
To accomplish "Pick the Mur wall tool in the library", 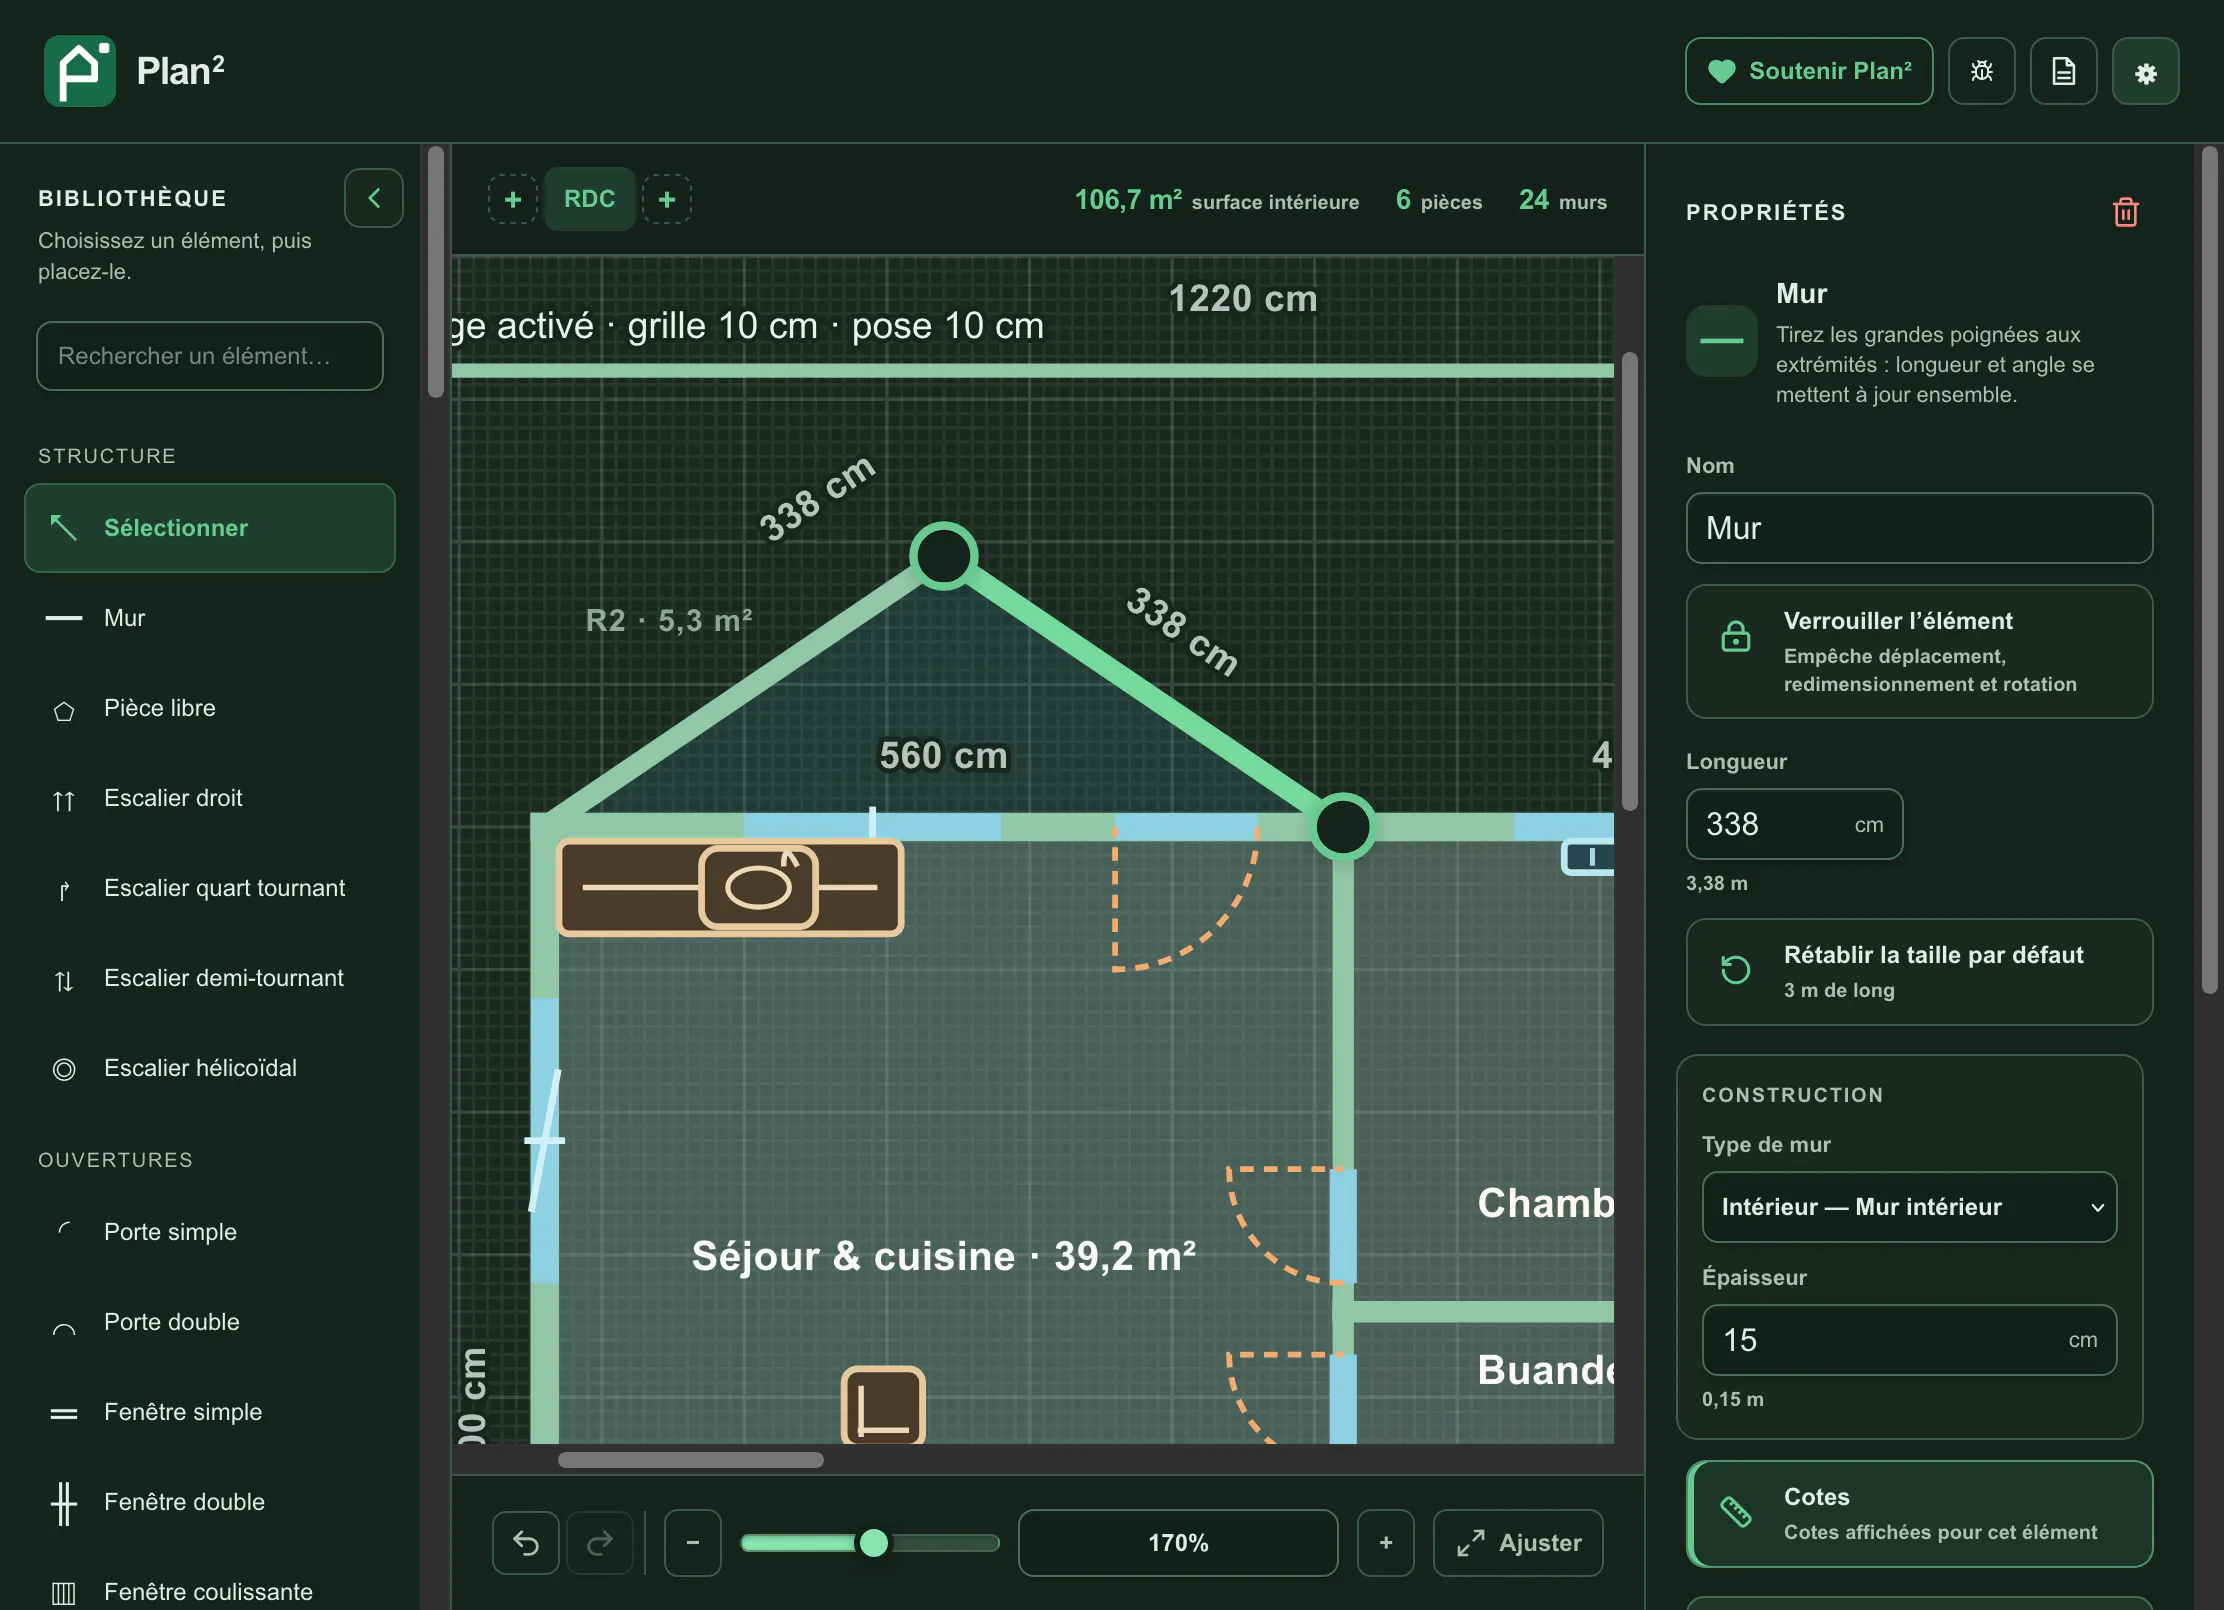I will click(x=210, y=618).
